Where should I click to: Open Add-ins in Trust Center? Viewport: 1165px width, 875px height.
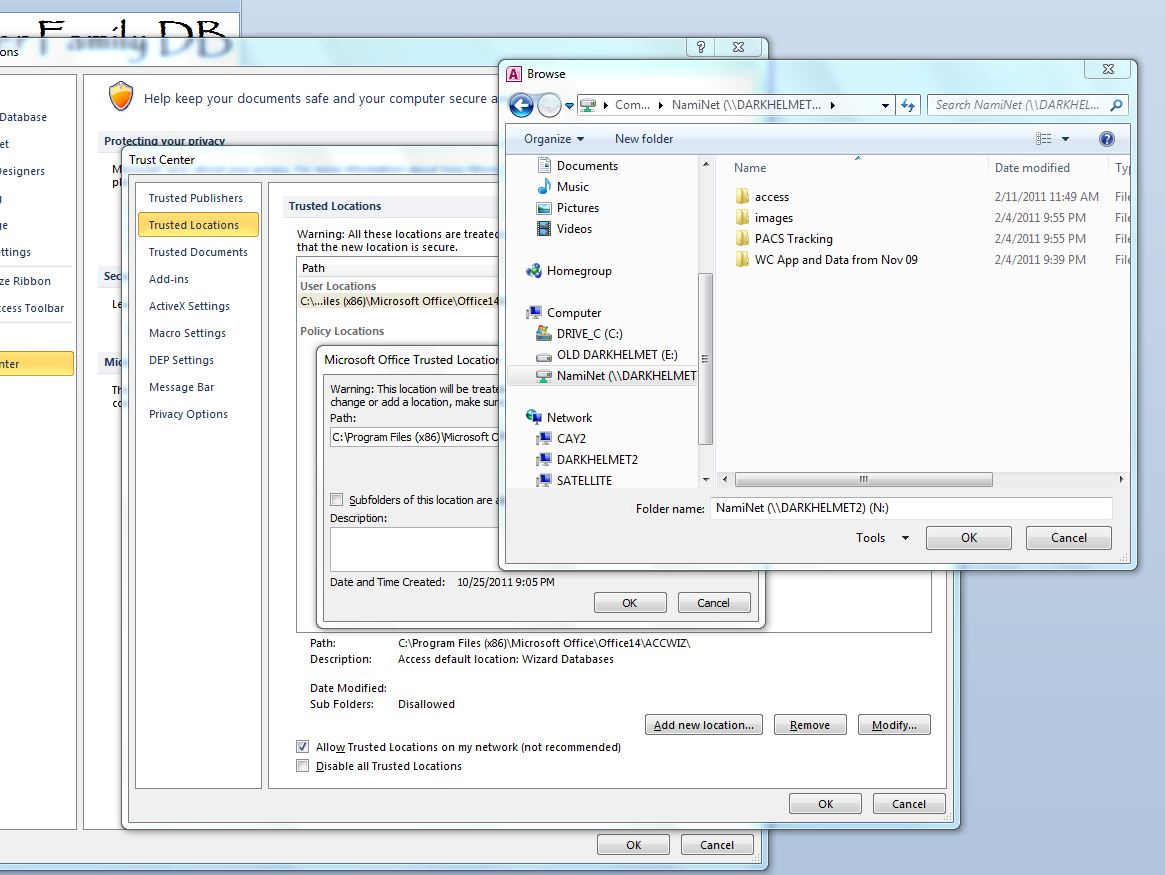[x=169, y=279]
